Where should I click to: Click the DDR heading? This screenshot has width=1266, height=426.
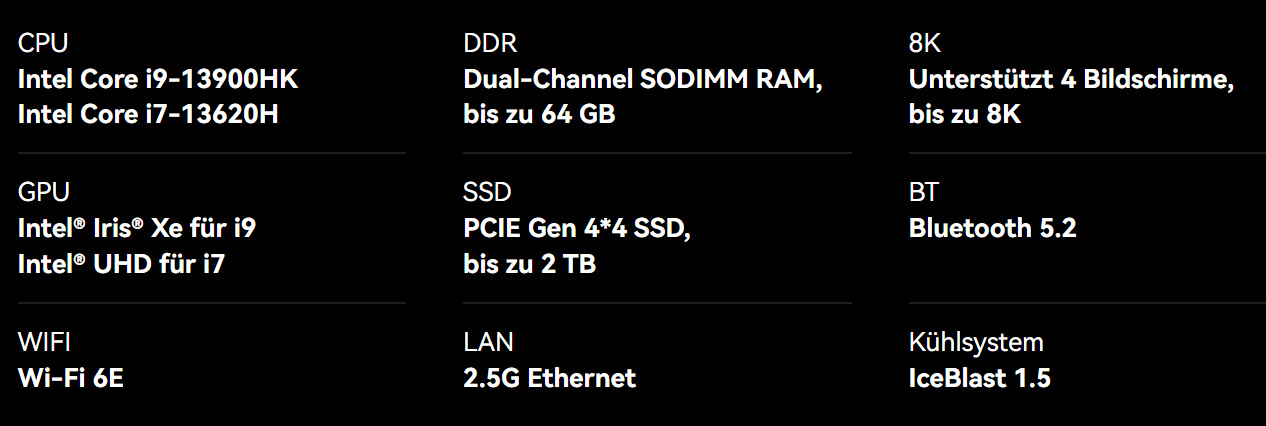point(490,44)
